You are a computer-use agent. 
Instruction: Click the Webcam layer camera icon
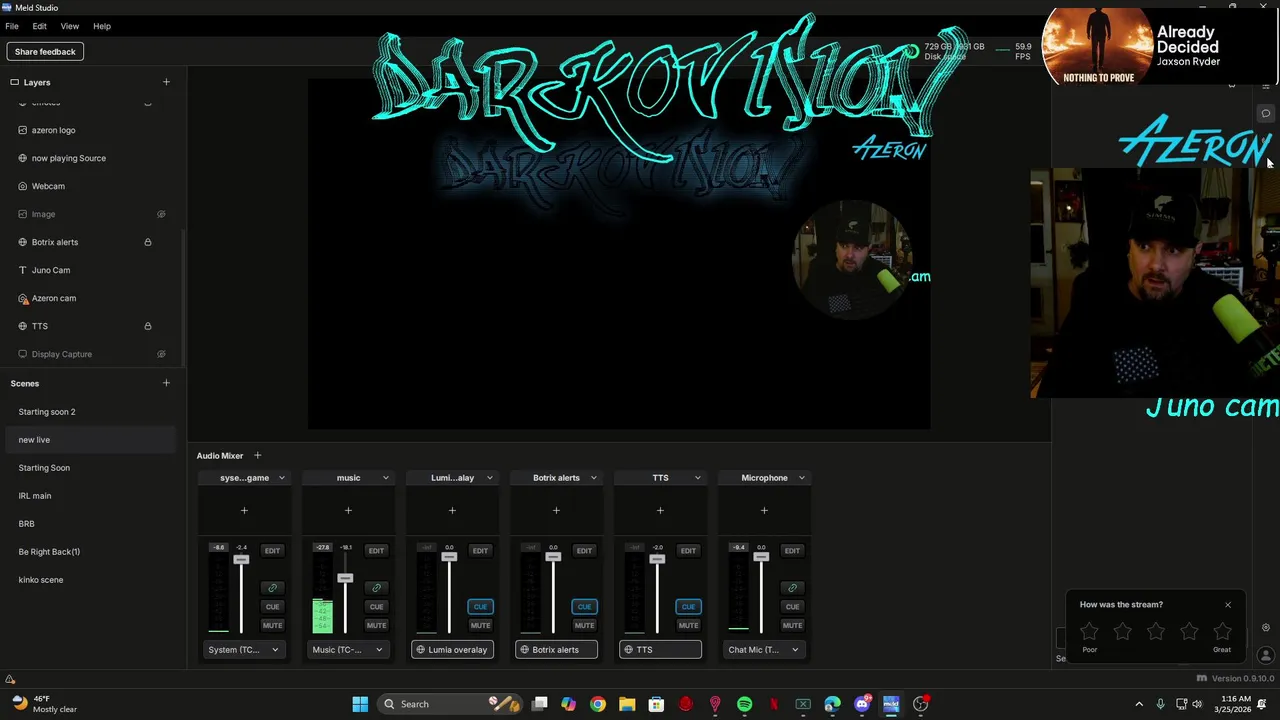click(23, 186)
